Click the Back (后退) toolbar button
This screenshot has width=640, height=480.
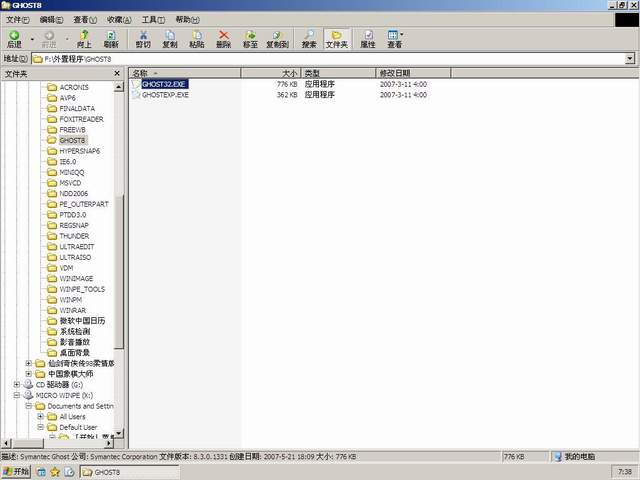pos(14,39)
